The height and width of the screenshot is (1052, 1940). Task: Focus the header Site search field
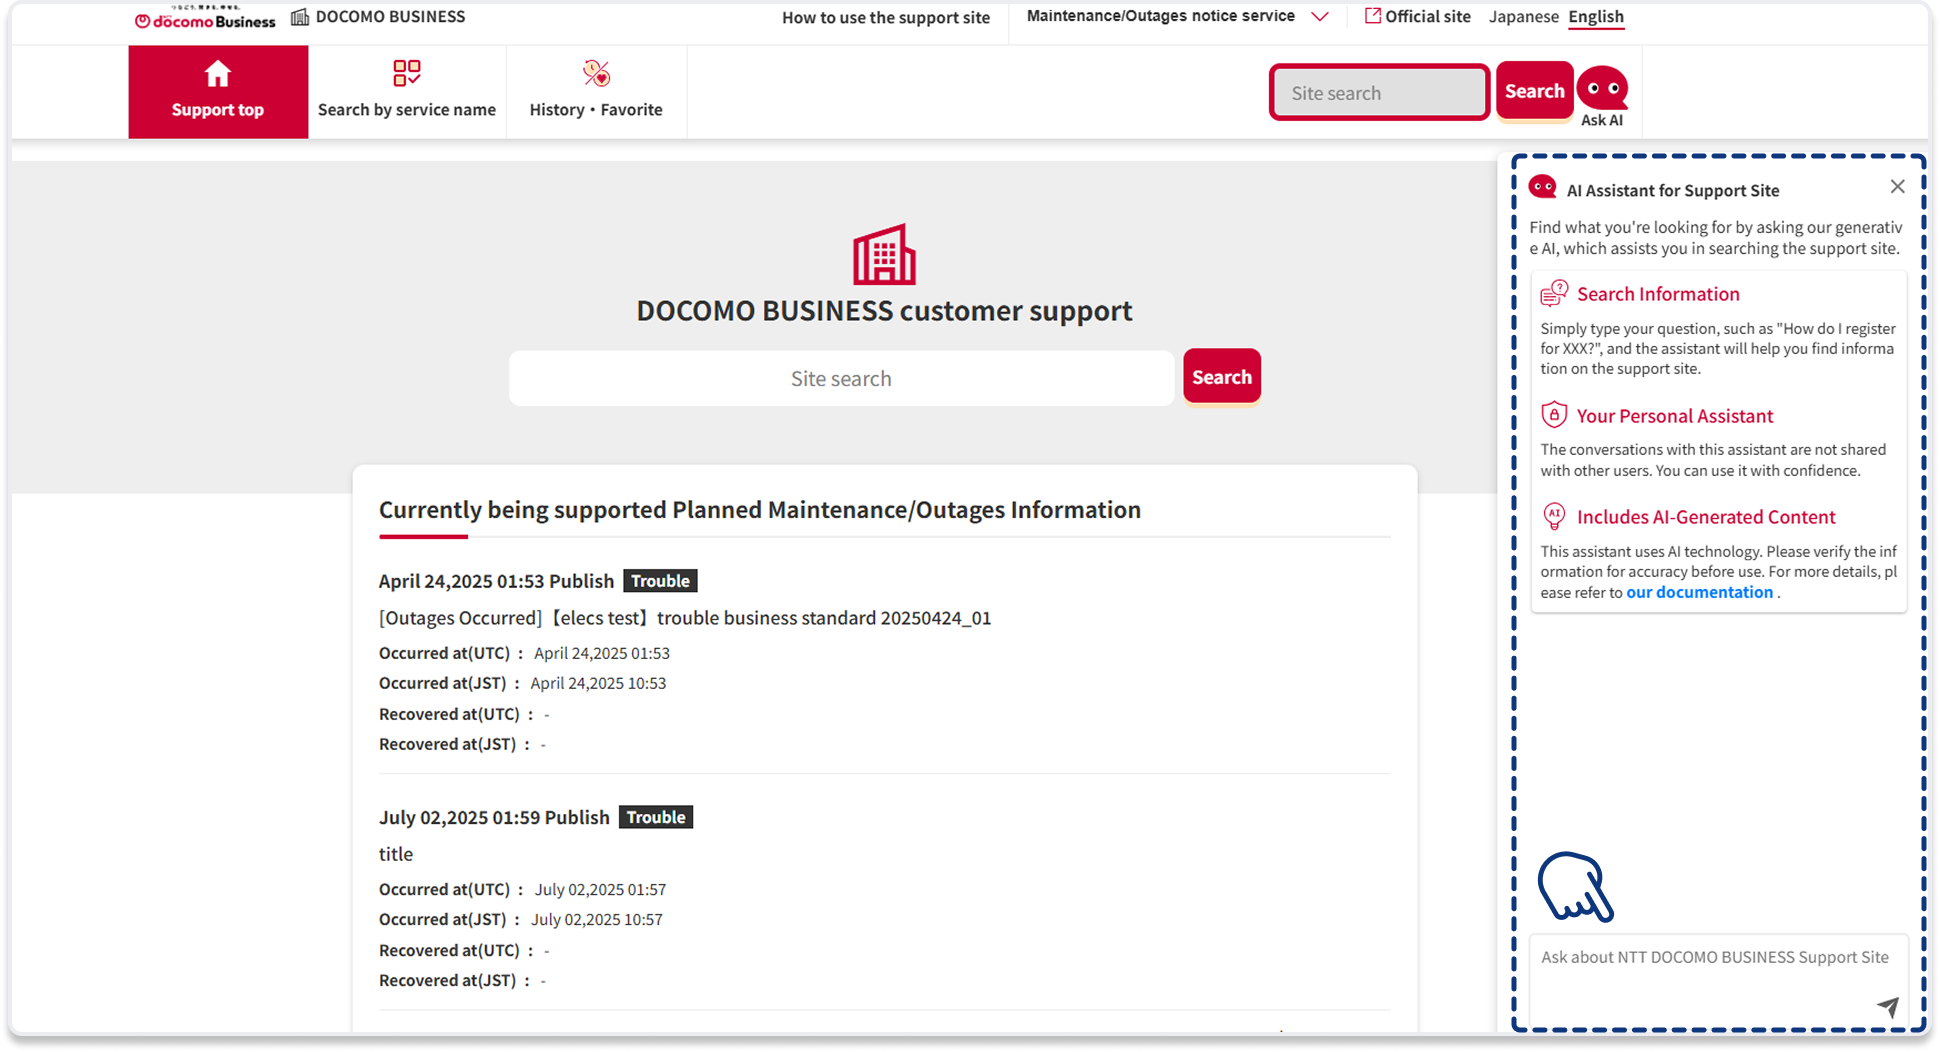point(1379,93)
